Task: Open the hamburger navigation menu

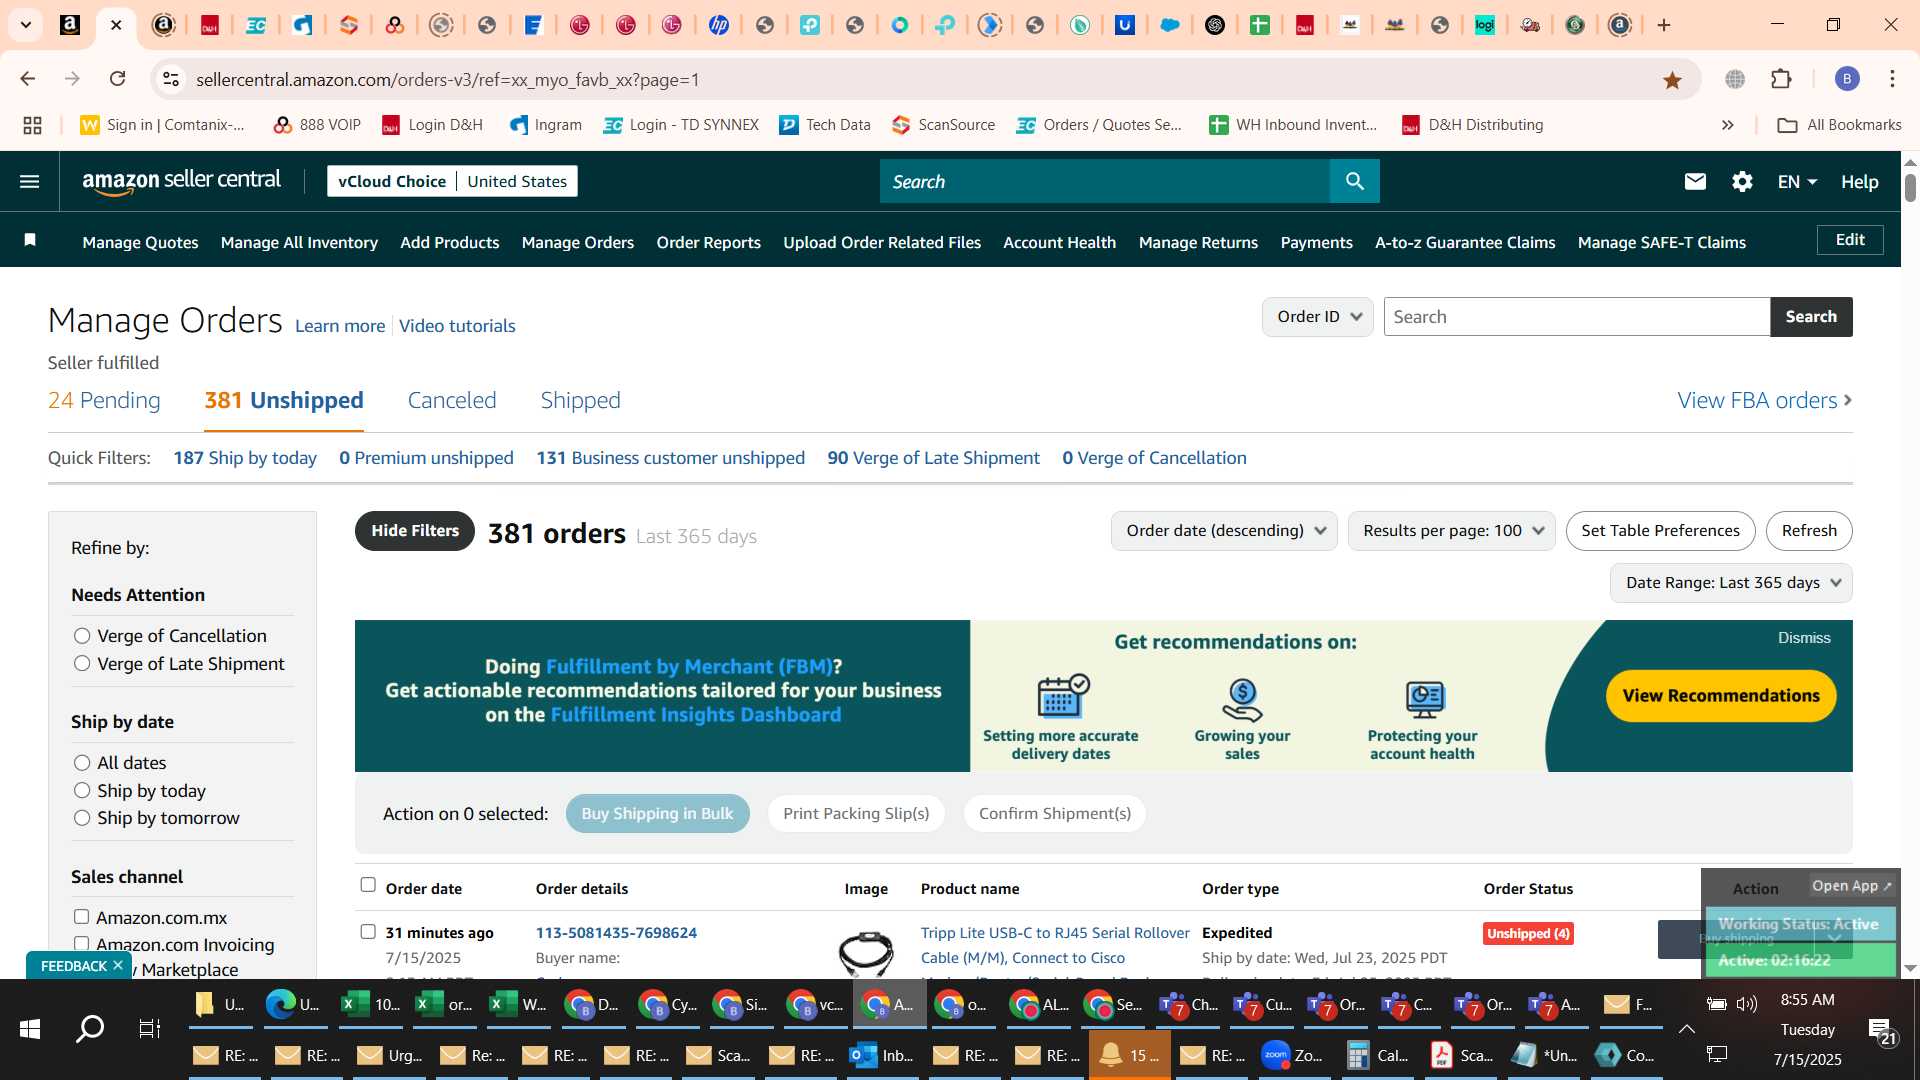Action: [29, 181]
